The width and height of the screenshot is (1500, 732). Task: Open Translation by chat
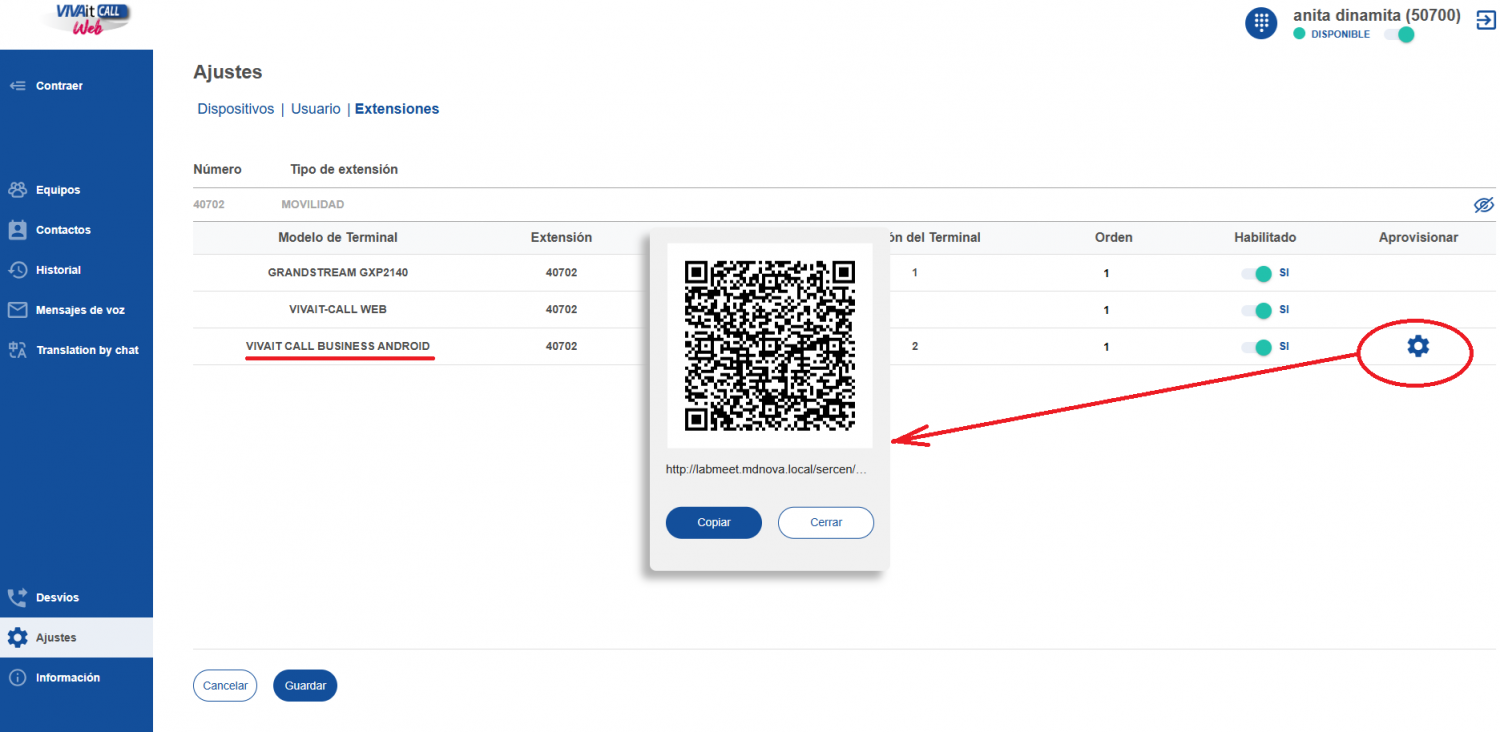(76, 350)
